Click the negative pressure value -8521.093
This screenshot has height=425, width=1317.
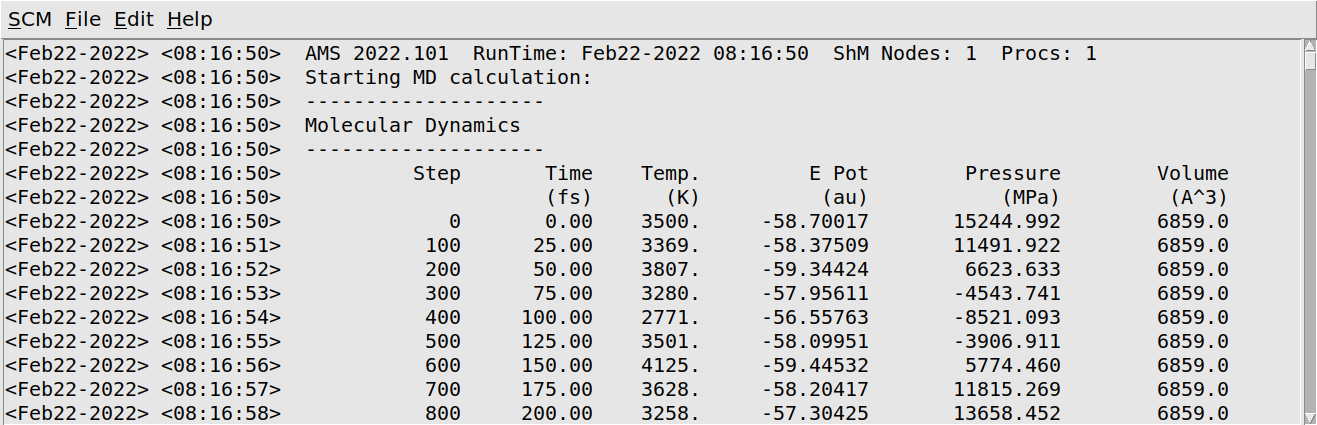(x=1007, y=318)
